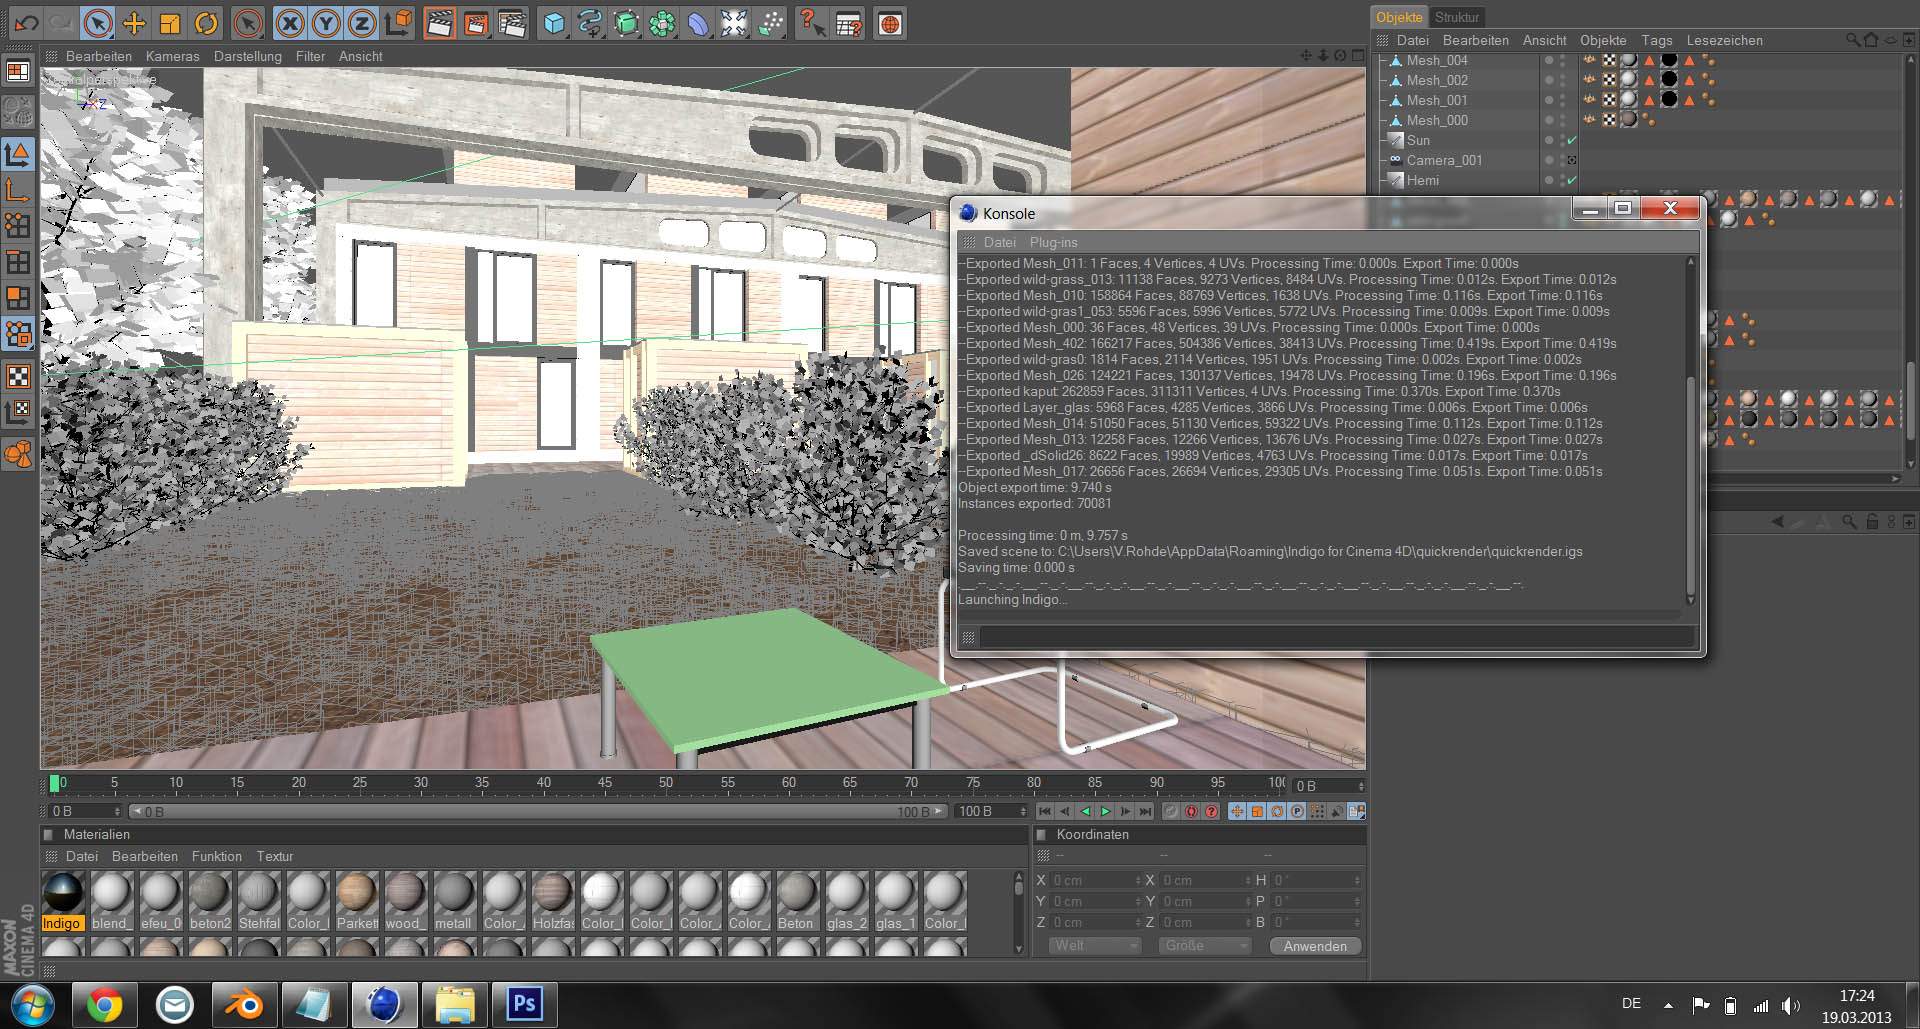Toggle X axis lock

coord(290,24)
